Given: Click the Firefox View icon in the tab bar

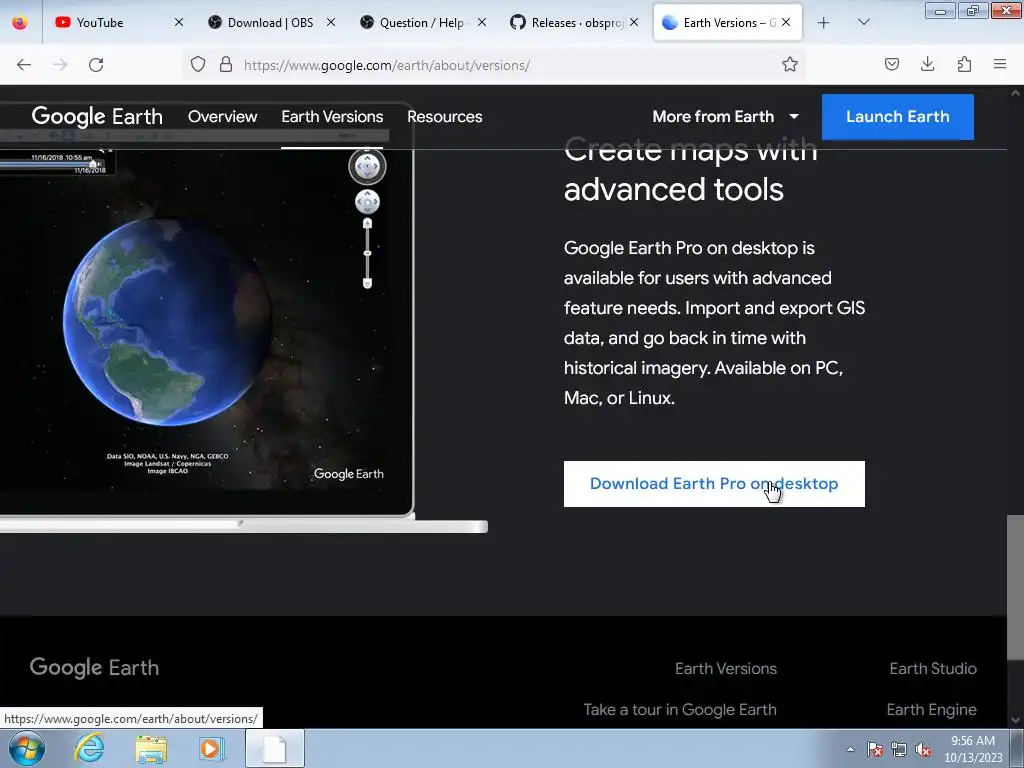Looking at the screenshot, I should pyautogui.click(x=20, y=23).
